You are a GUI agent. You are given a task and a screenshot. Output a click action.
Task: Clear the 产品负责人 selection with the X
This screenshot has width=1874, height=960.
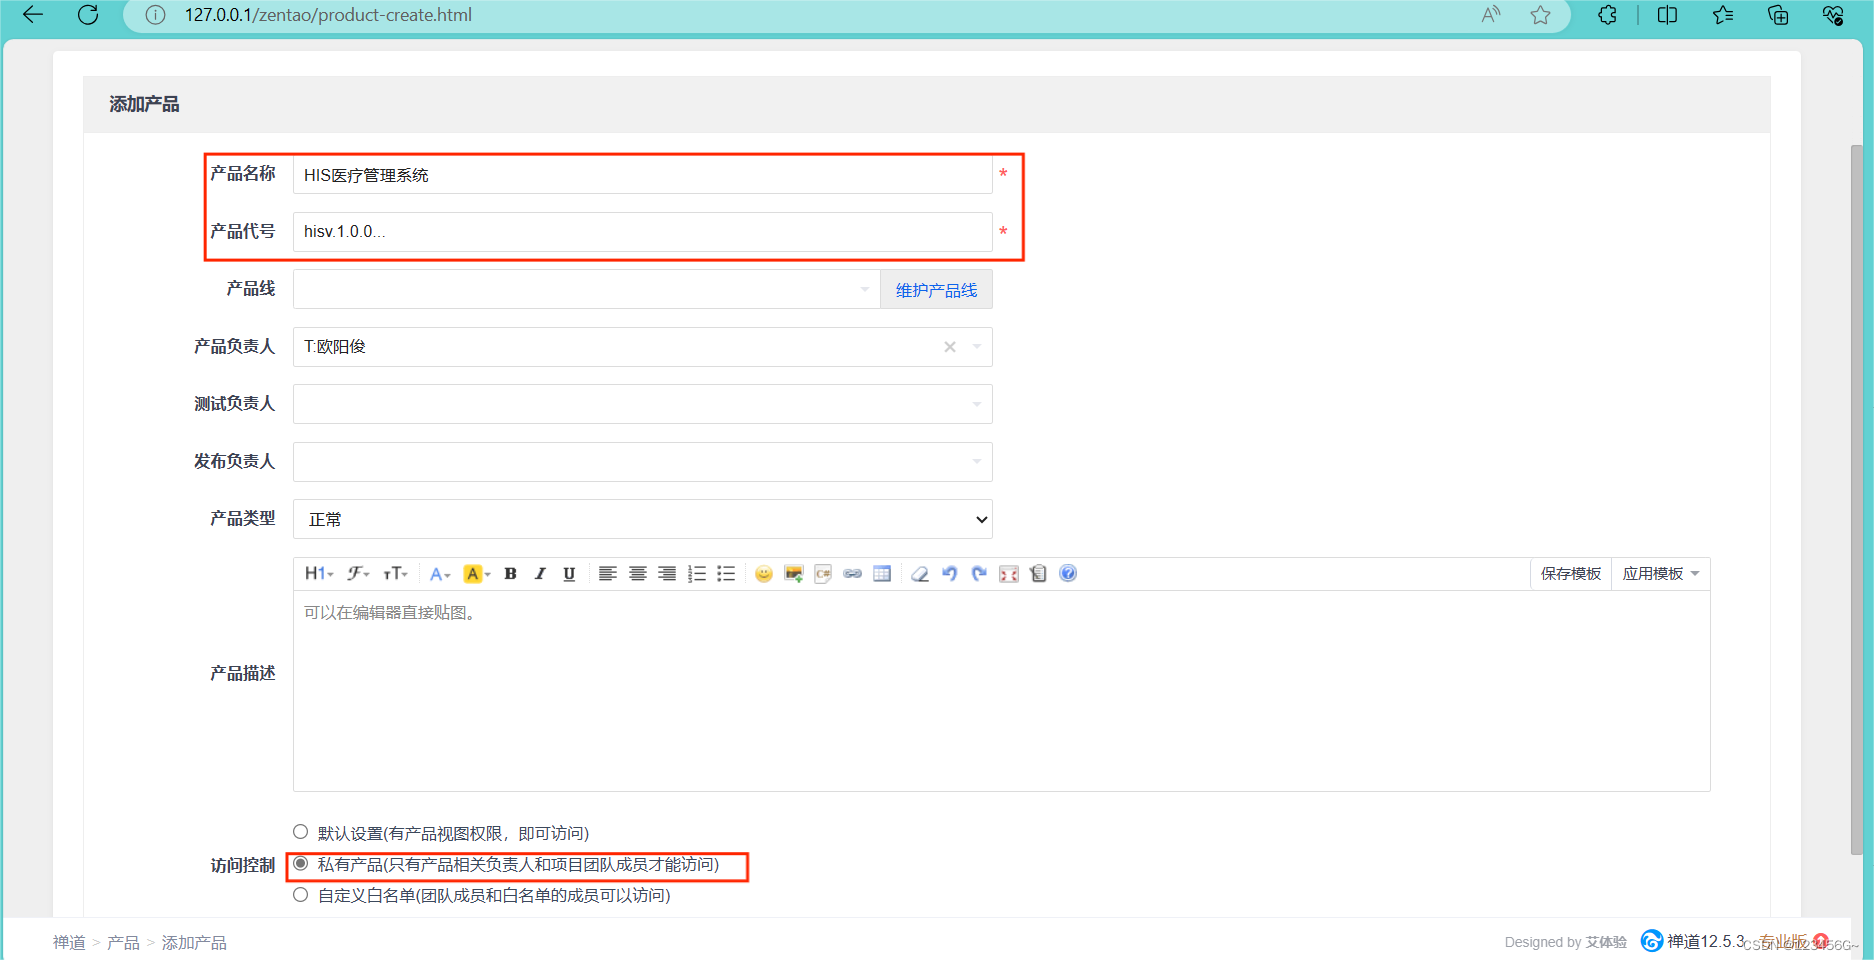[x=950, y=347]
